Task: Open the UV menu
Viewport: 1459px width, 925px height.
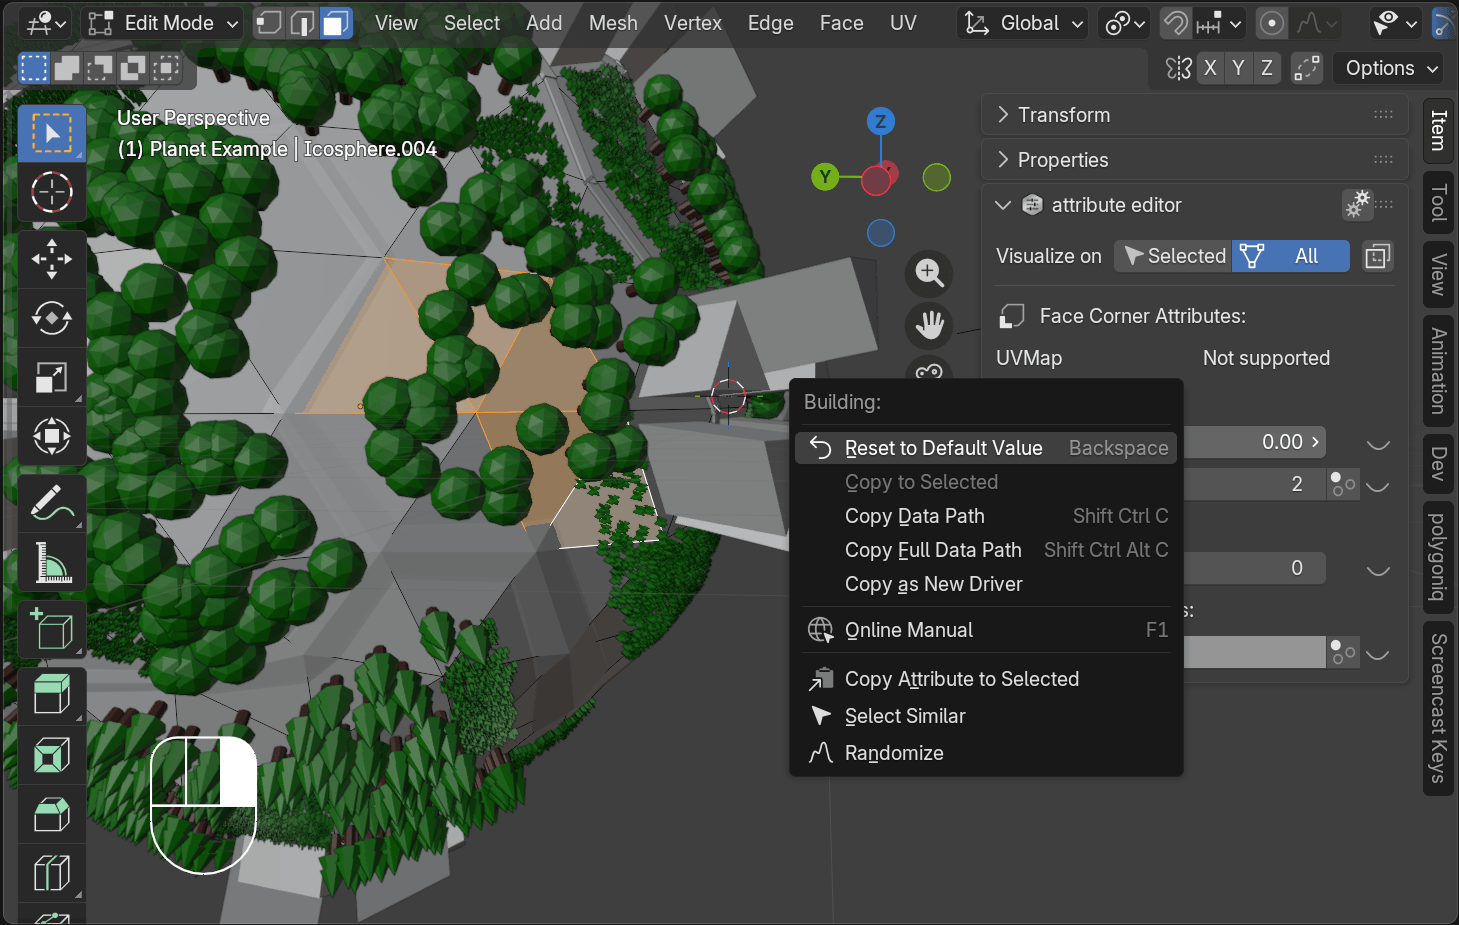Action: tap(903, 23)
